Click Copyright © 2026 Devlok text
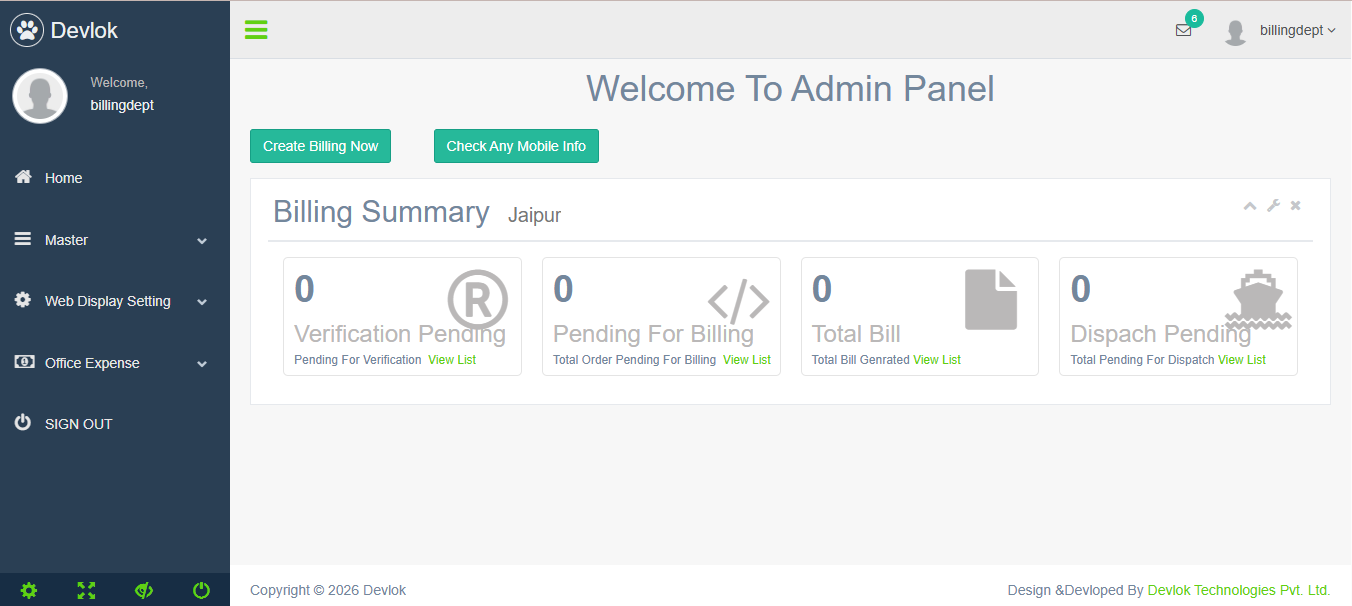1352x606 pixels. [328, 591]
